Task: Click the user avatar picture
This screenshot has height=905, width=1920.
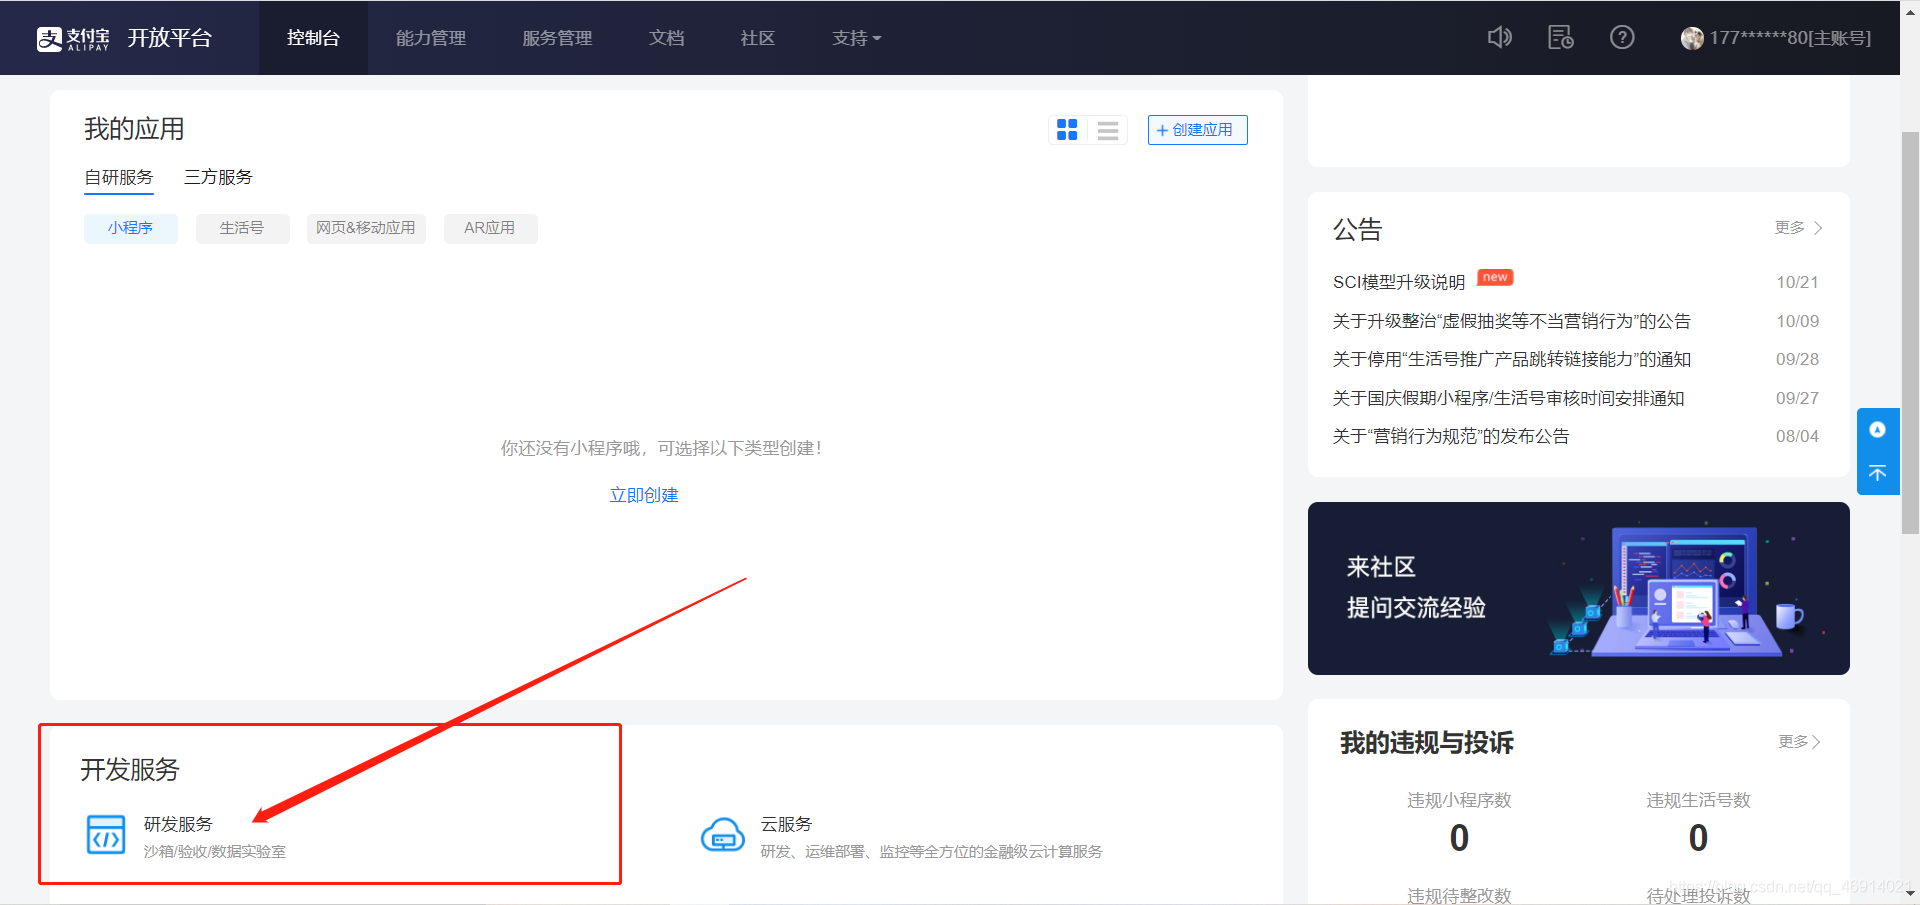Action: tap(1692, 38)
